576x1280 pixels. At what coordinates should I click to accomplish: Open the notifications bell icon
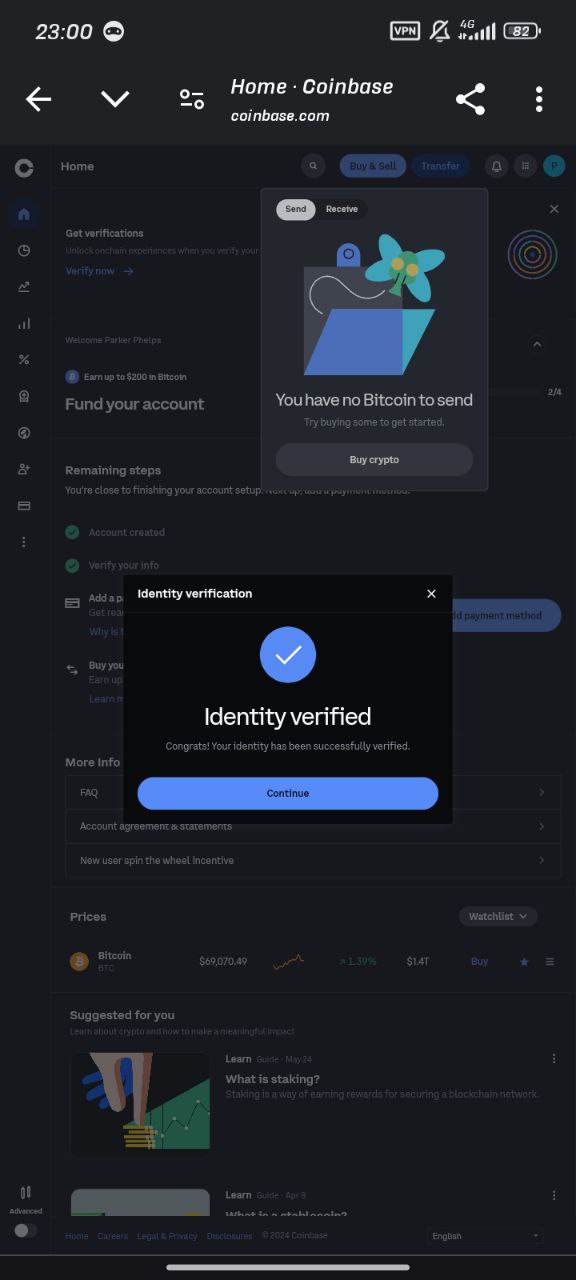[x=496, y=166]
